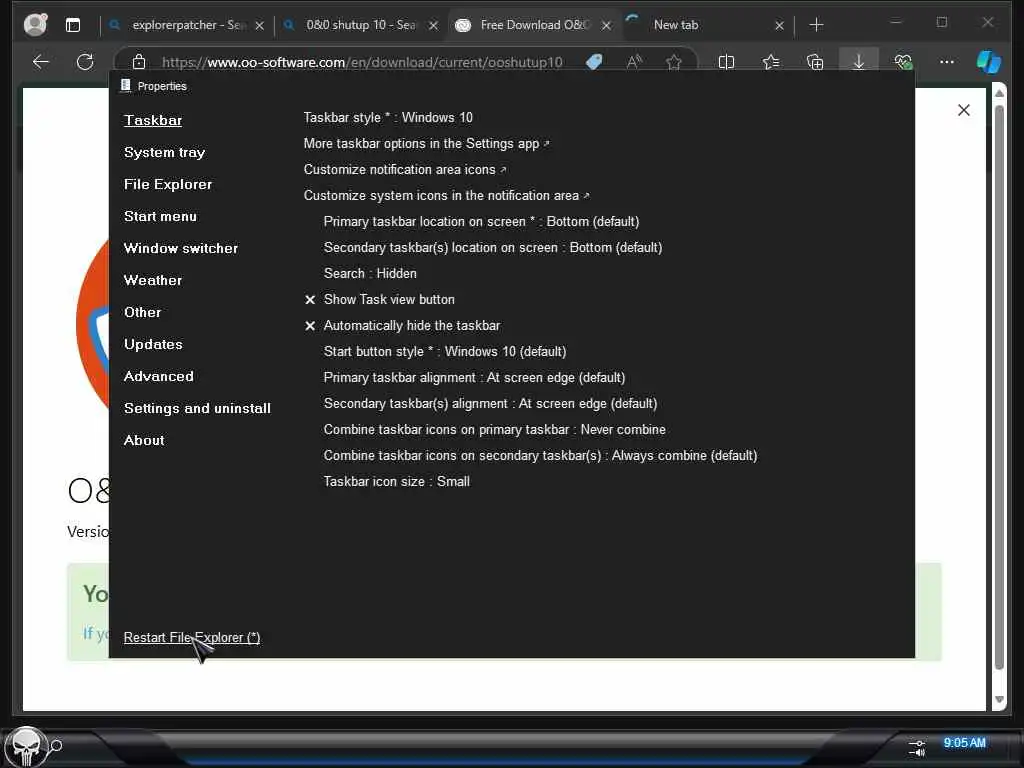The width and height of the screenshot is (1024, 768).
Task: Open the About section
Action: pyautogui.click(x=144, y=440)
